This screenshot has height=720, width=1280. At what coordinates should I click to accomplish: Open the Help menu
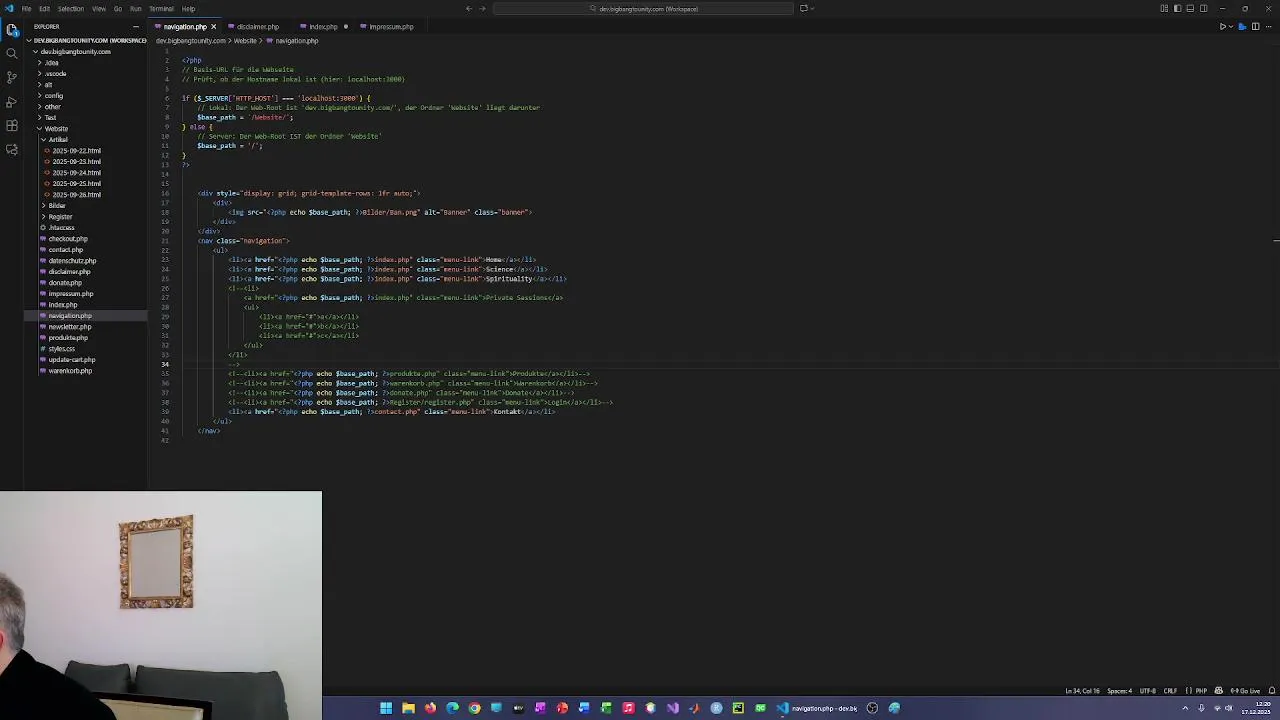click(188, 9)
